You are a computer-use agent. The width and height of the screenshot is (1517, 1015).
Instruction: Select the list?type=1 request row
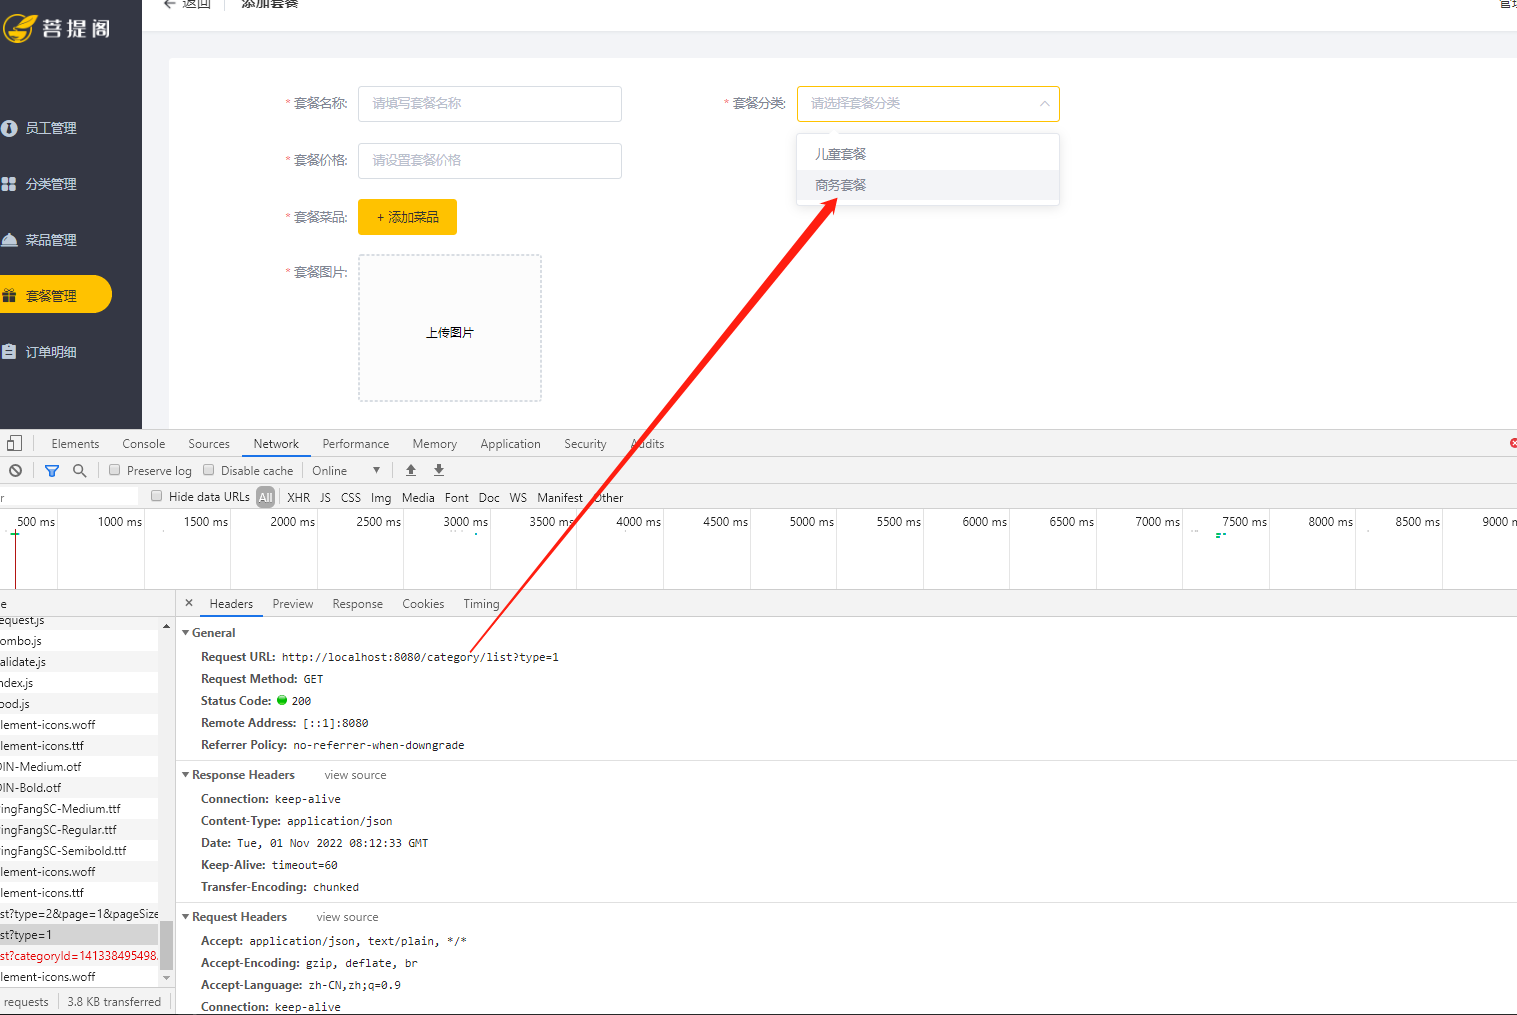coord(79,935)
